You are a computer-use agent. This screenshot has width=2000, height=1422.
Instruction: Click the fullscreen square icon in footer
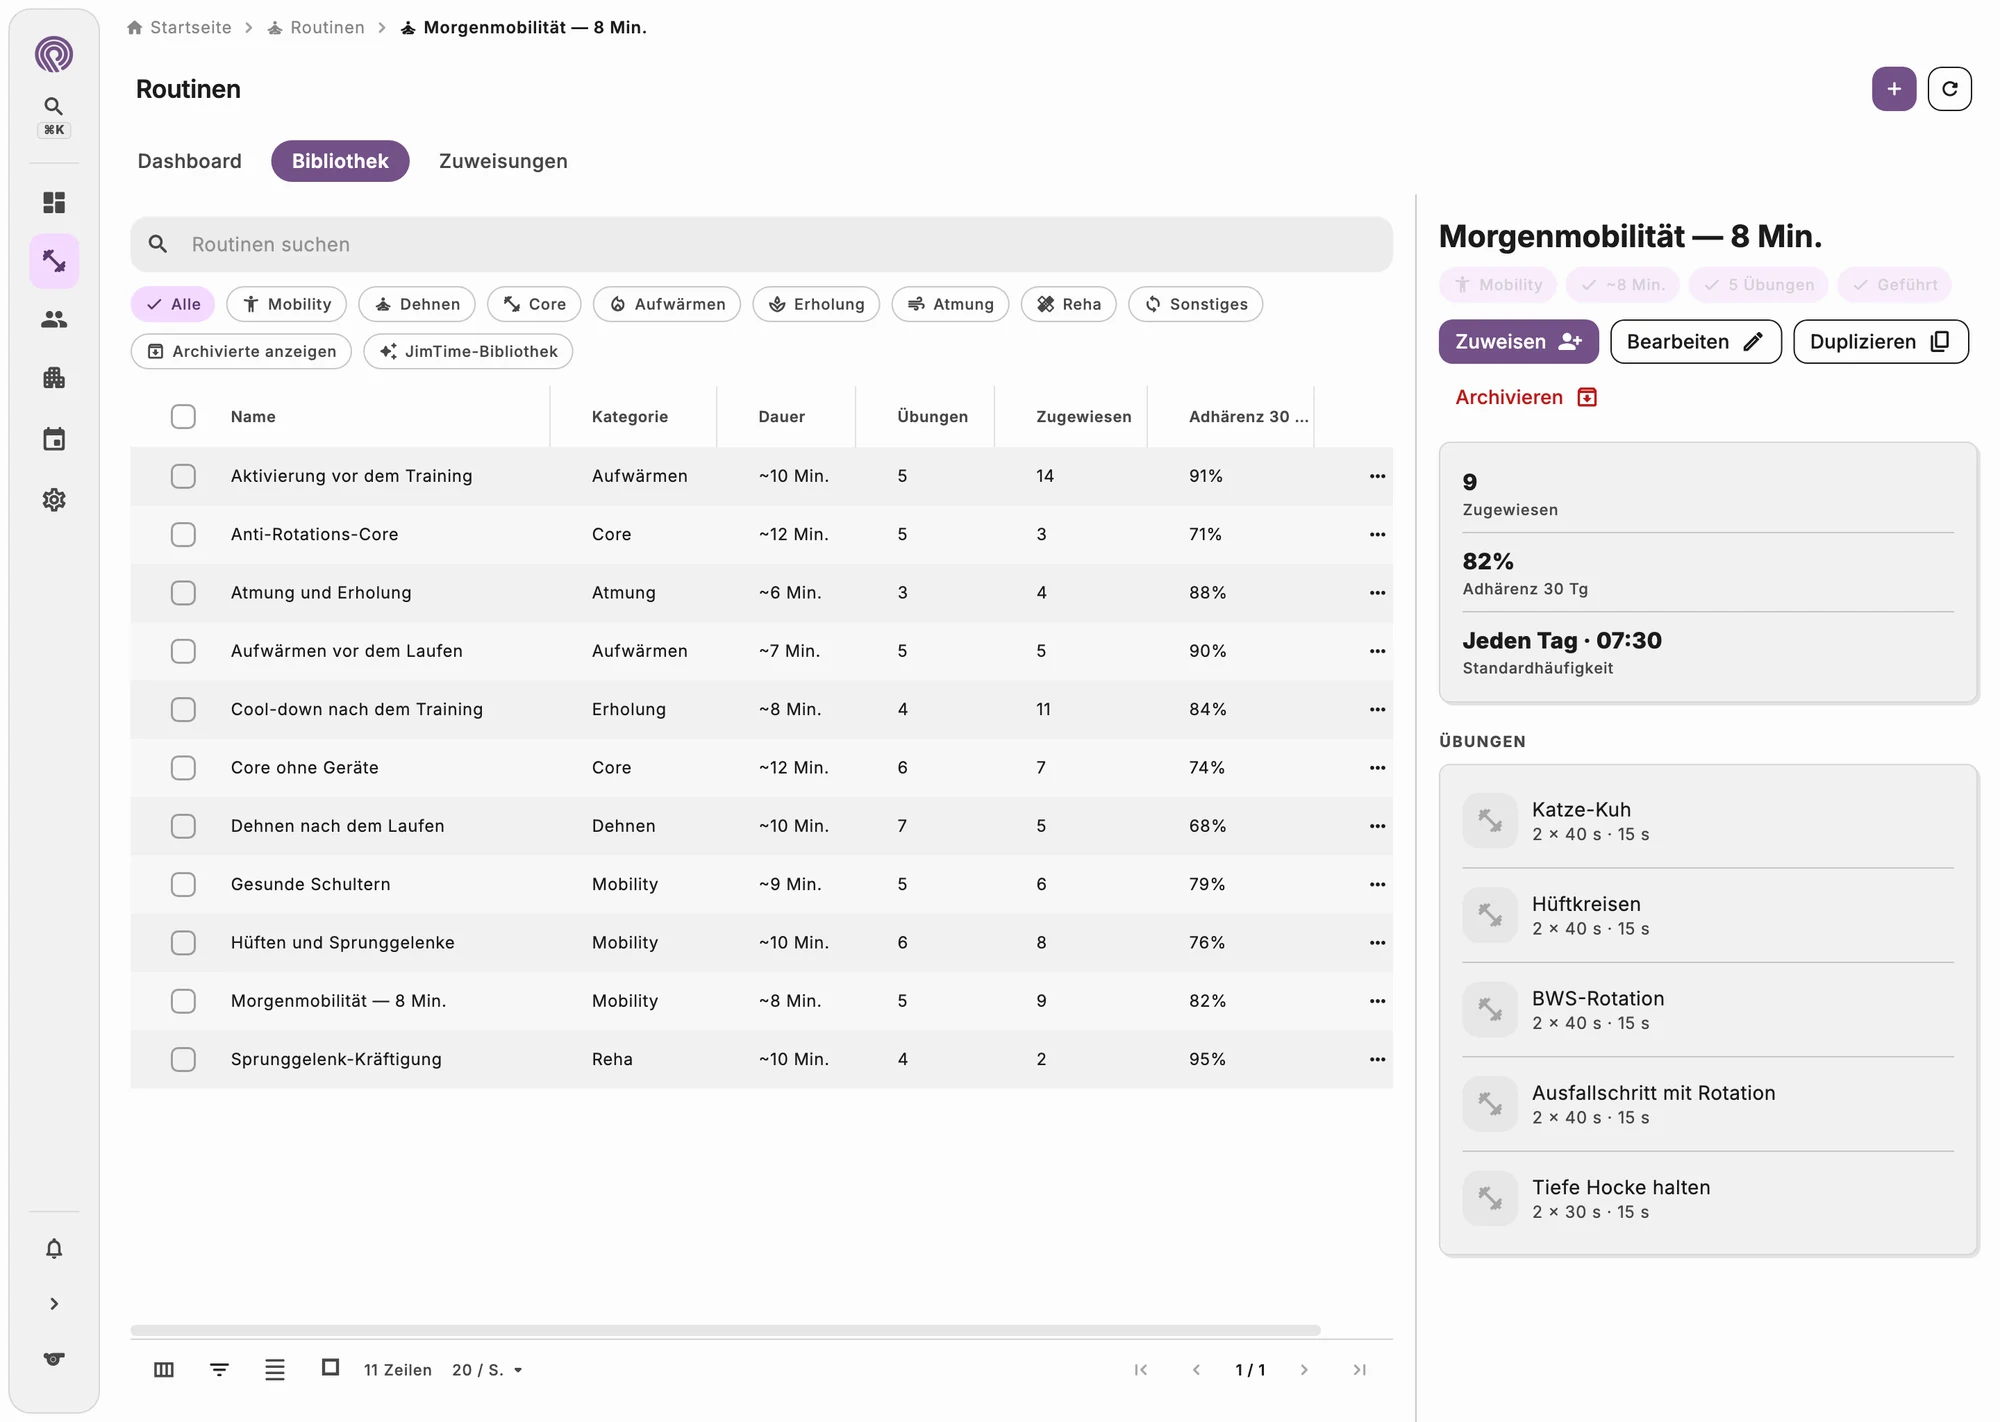pyautogui.click(x=330, y=1367)
